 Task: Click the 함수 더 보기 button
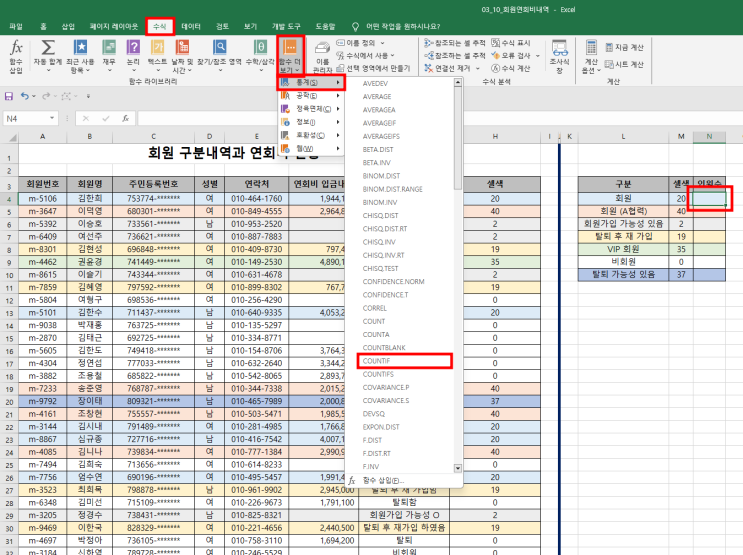pyautogui.click(x=290, y=55)
